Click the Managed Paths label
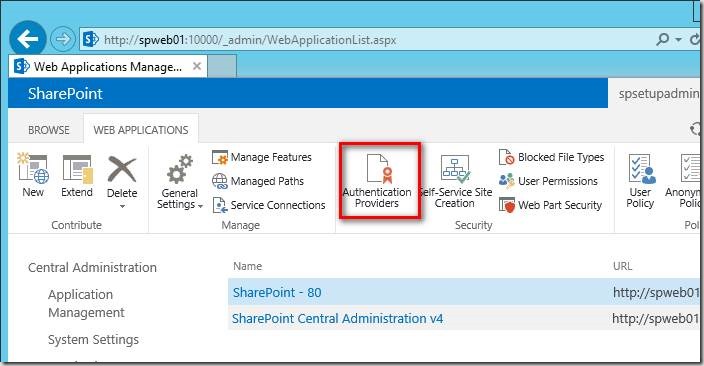This screenshot has width=704, height=366. pyautogui.click(x=267, y=181)
